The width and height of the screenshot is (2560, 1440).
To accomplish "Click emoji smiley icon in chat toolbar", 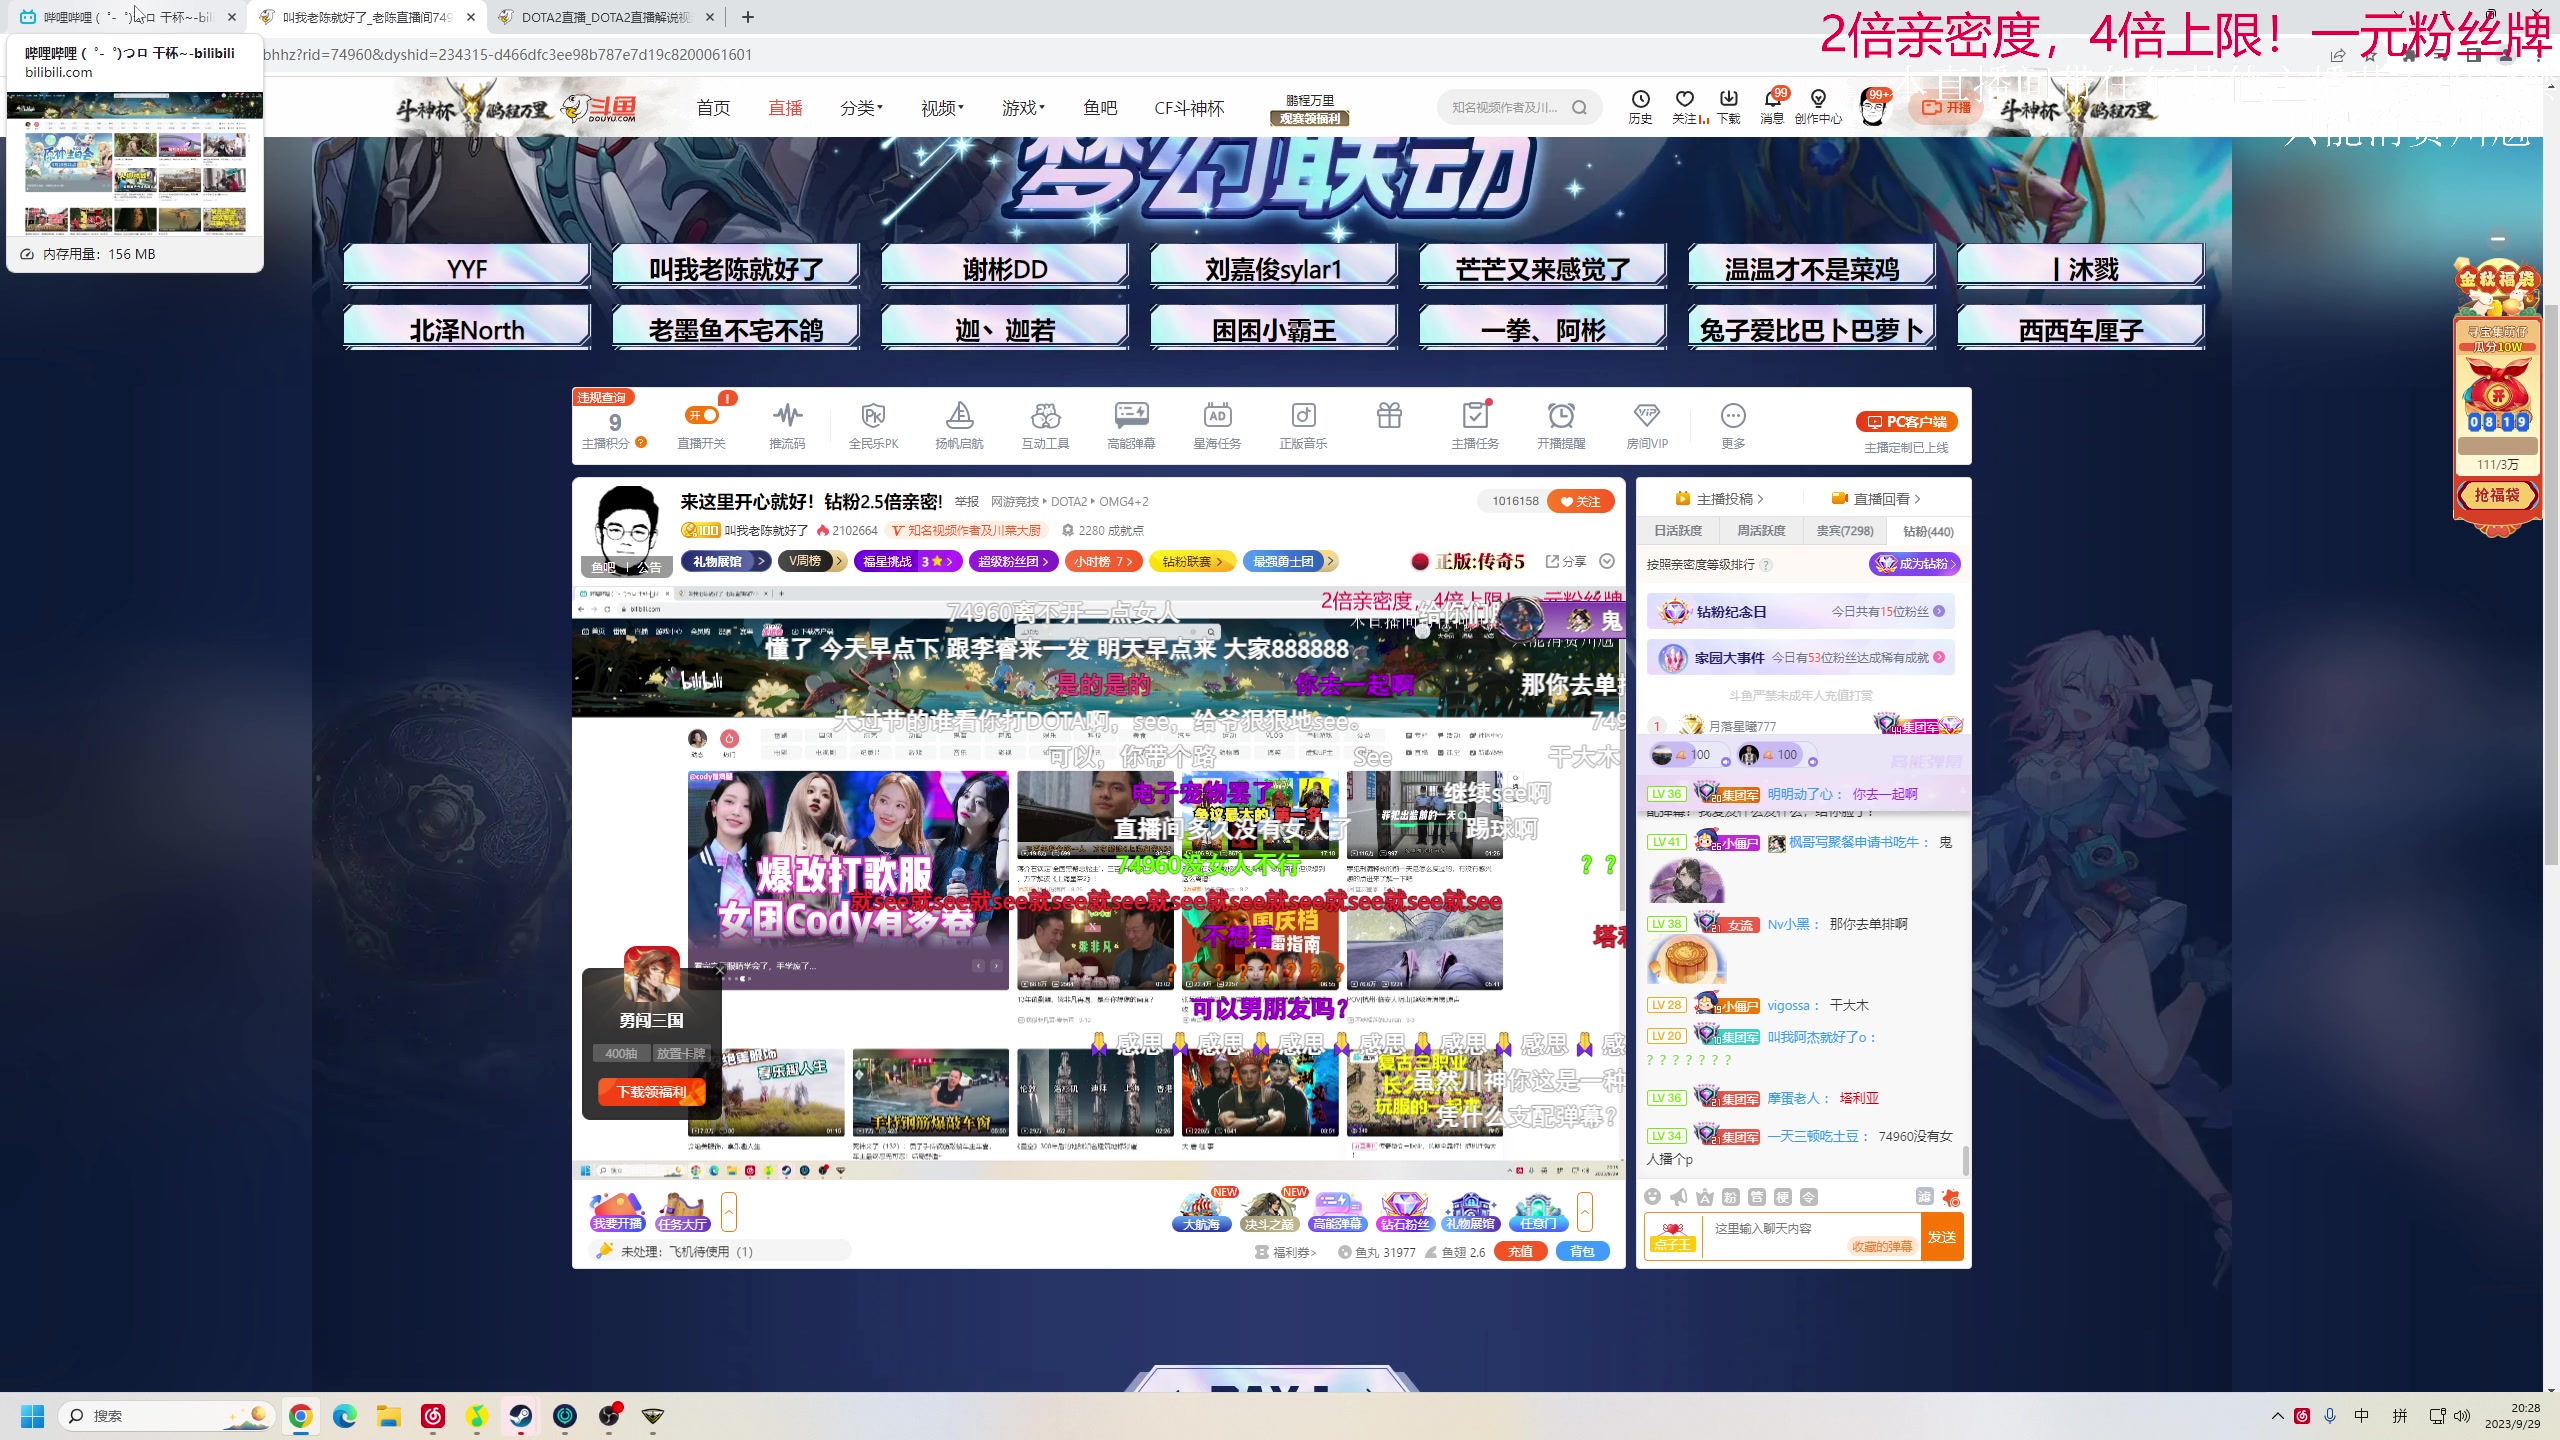I will (1653, 1197).
